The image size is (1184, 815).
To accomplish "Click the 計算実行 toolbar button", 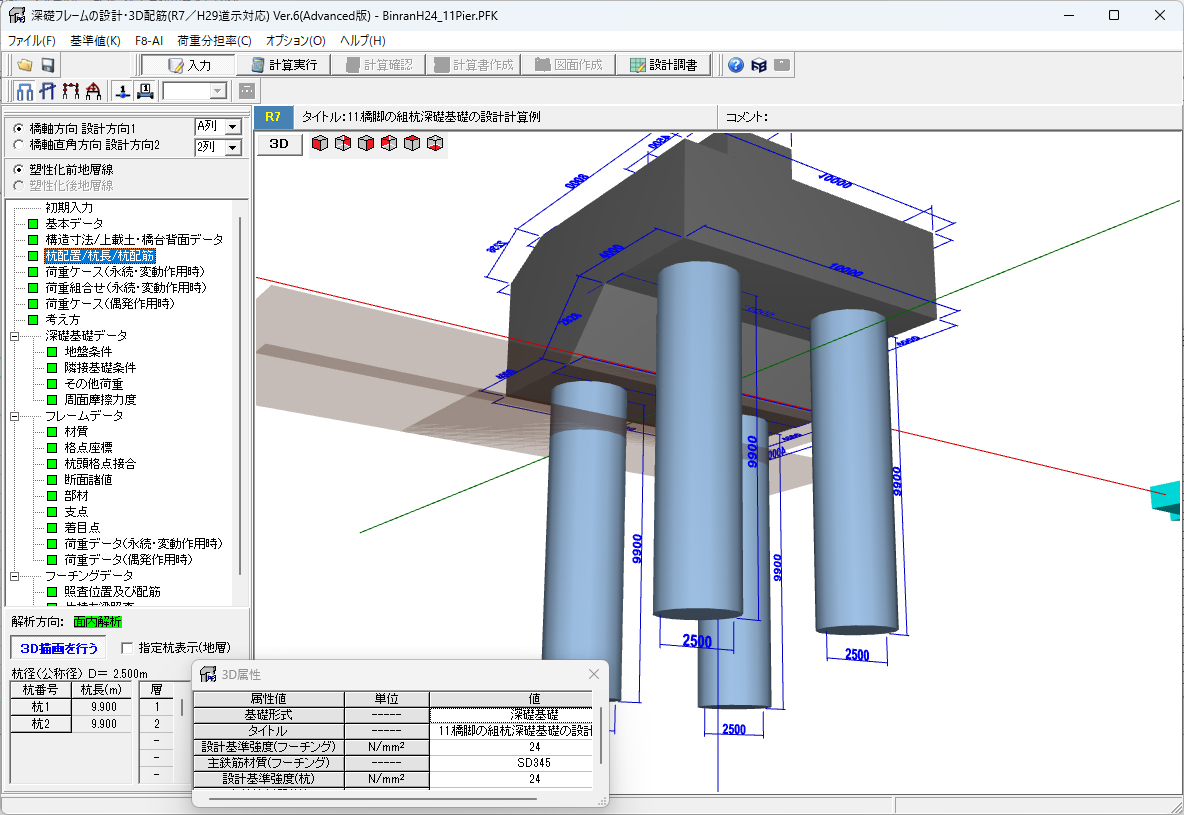I will click(284, 65).
